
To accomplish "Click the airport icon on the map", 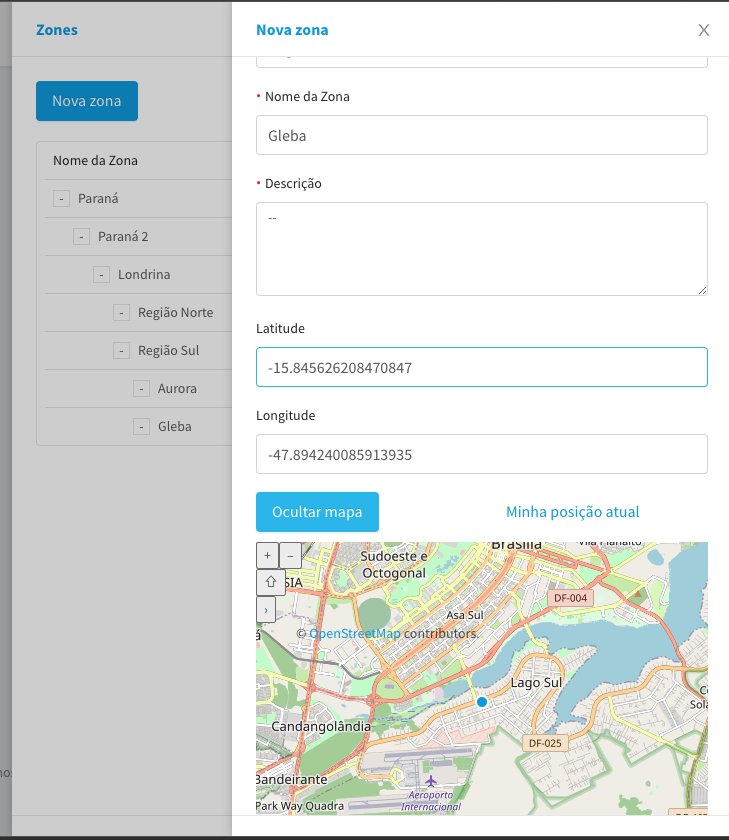I will [x=431, y=780].
